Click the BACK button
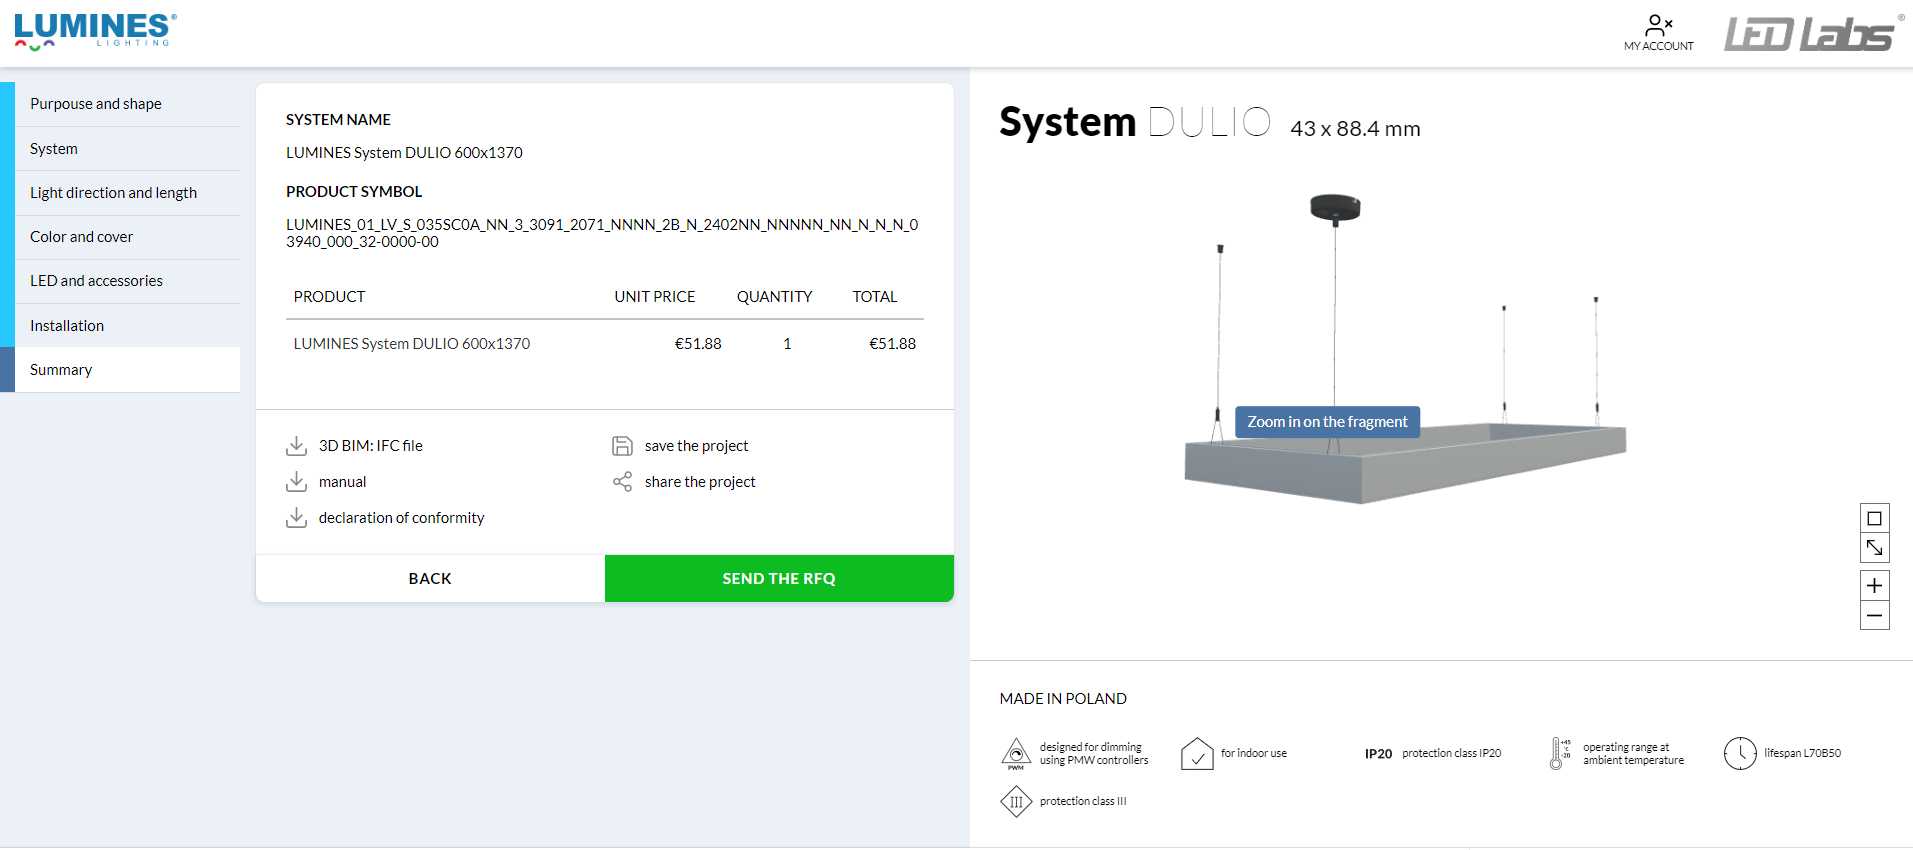1913x850 pixels. coord(430,578)
